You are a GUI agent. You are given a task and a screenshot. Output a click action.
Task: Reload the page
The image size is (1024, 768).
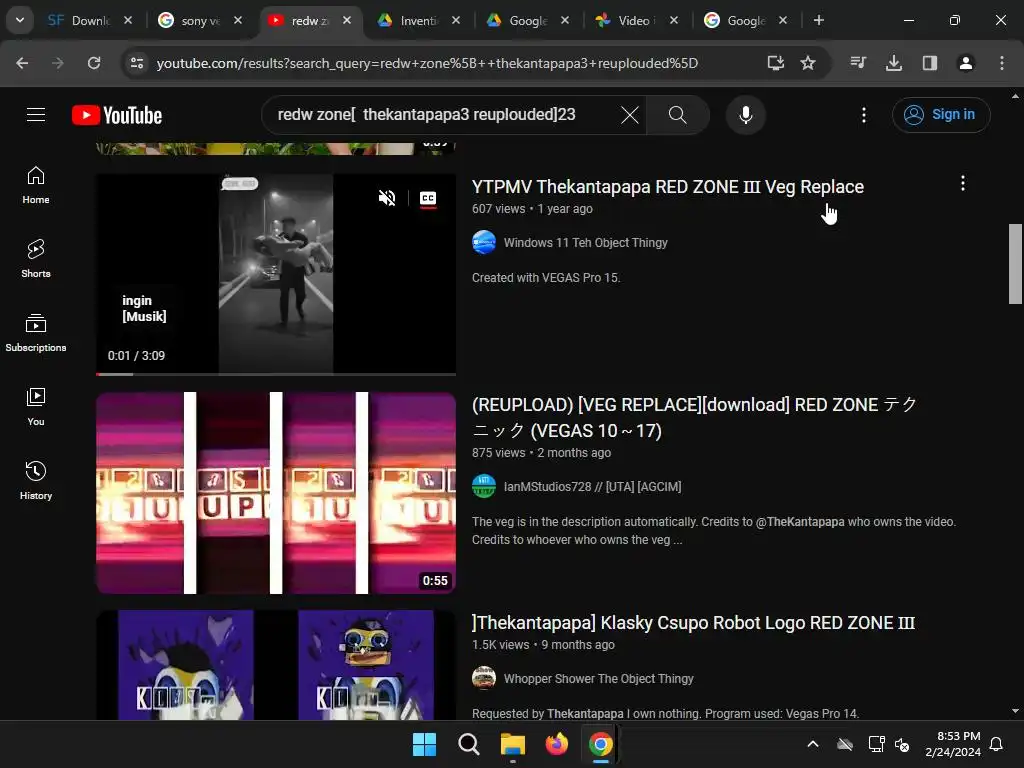point(94,63)
